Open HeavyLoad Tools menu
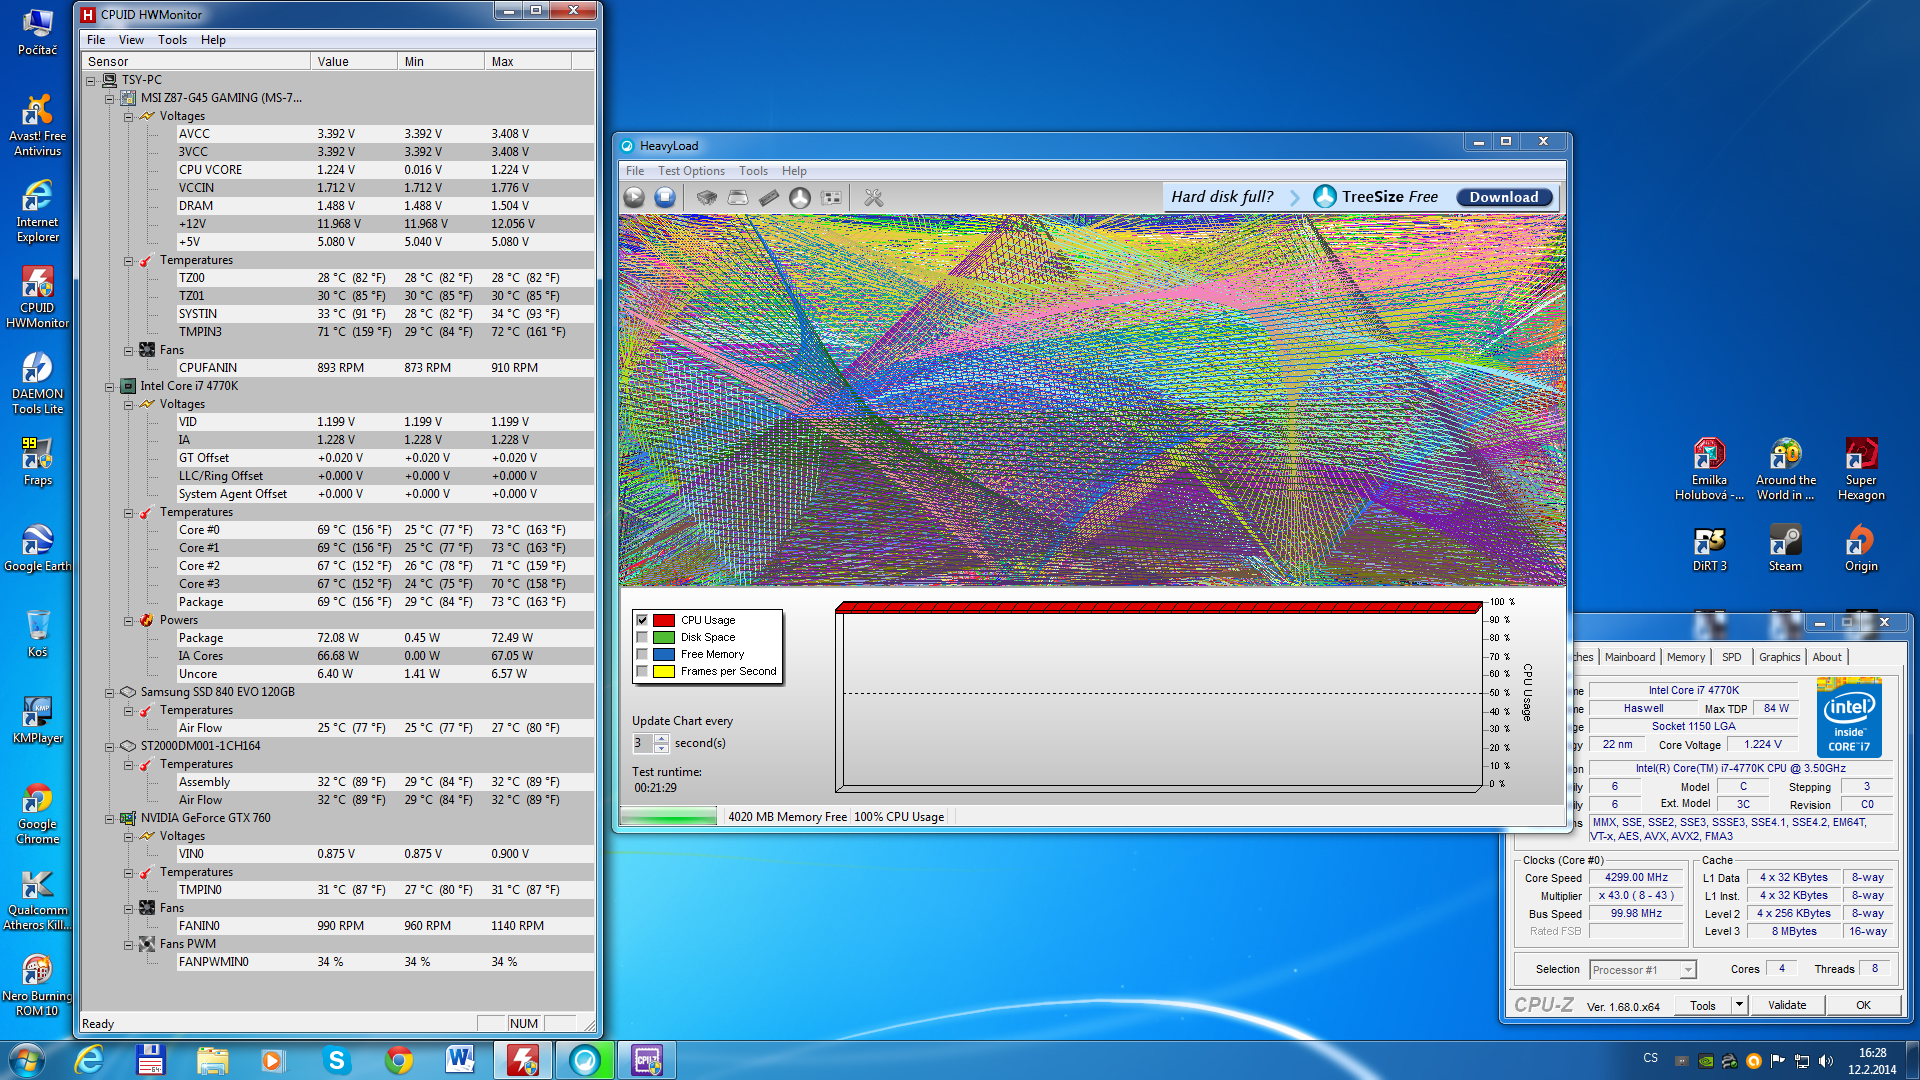This screenshot has height=1080, width=1920. click(x=753, y=171)
